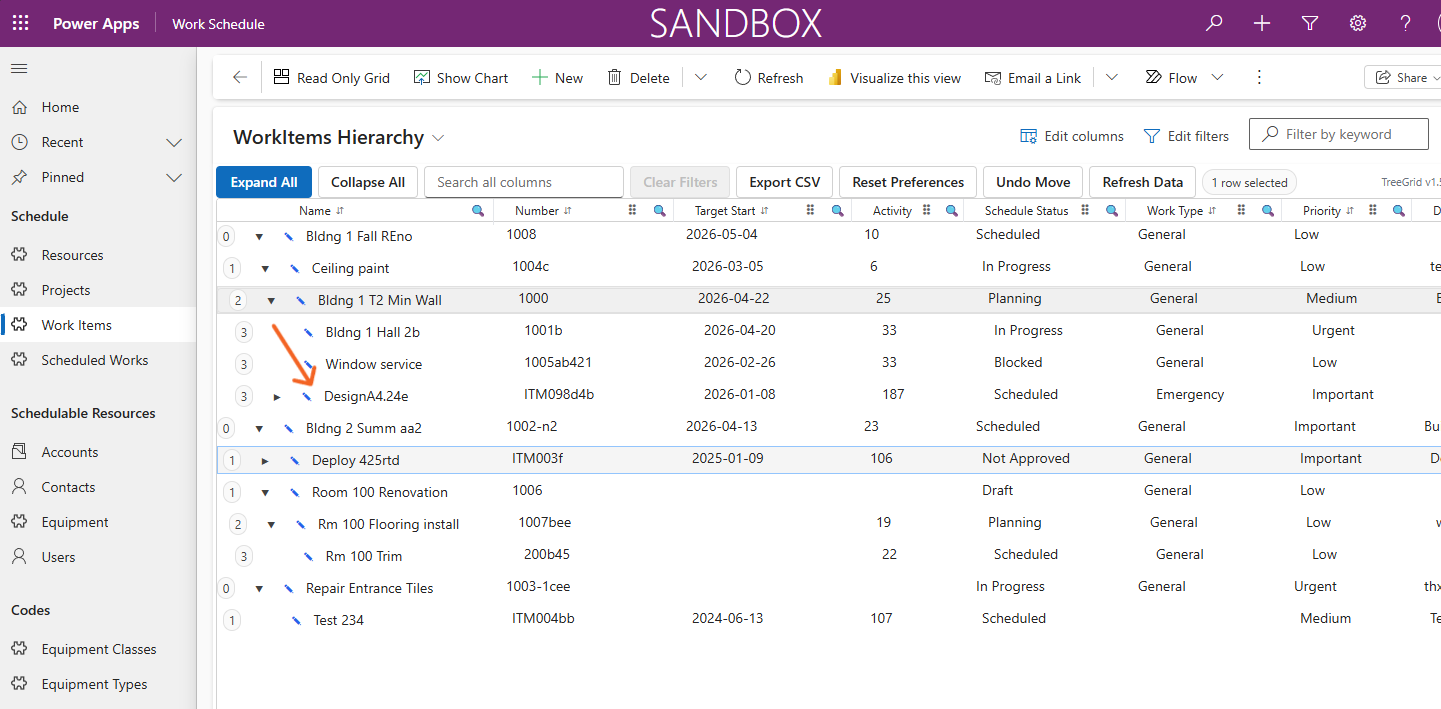Open the Power Apps app launcher waffle

click(x=20, y=23)
